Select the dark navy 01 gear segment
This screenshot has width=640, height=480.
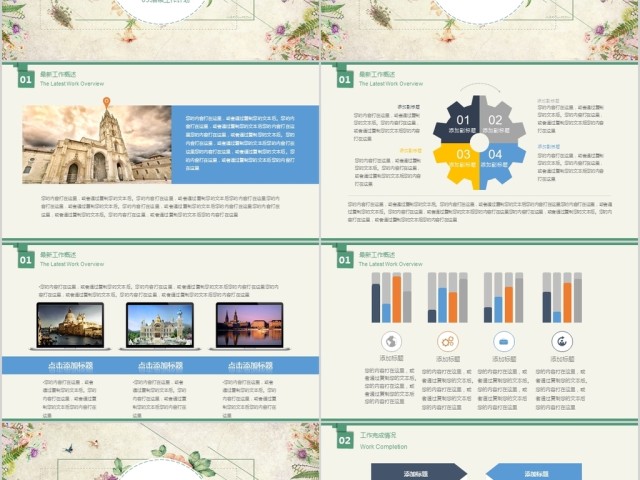pos(456,119)
